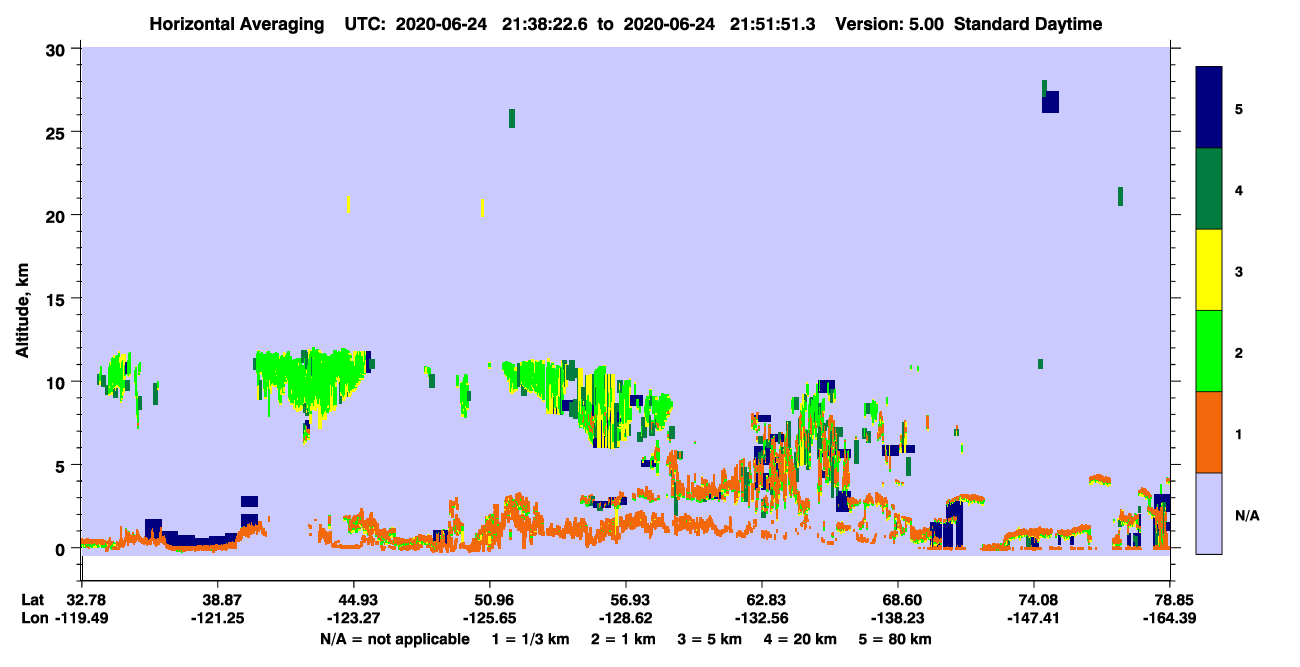Click the latitude value 56.93
This screenshot has height=667, width=1300.
(626, 600)
